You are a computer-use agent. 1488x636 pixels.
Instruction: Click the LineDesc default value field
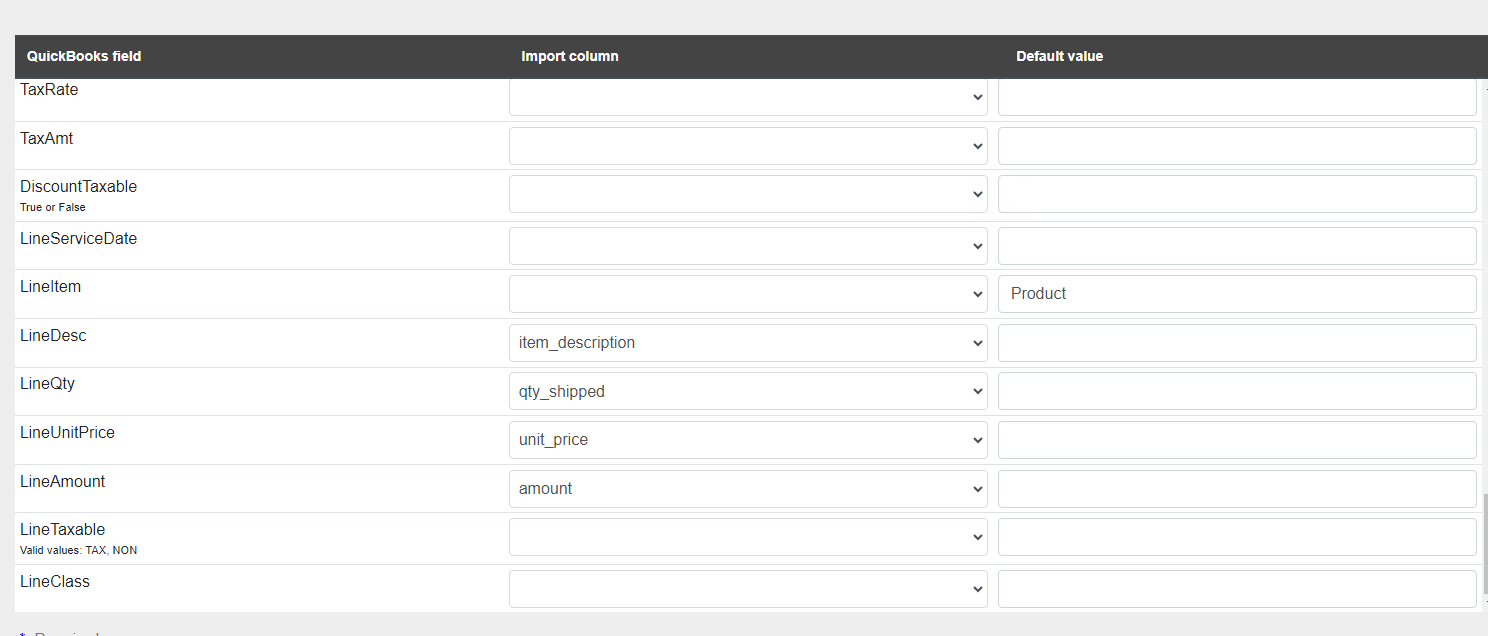1237,343
